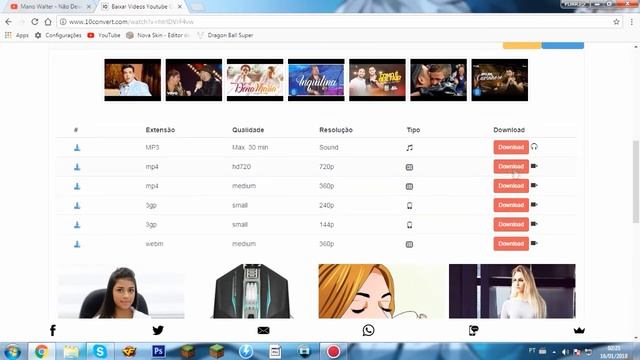Open the Windows Start menu

coord(13,351)
